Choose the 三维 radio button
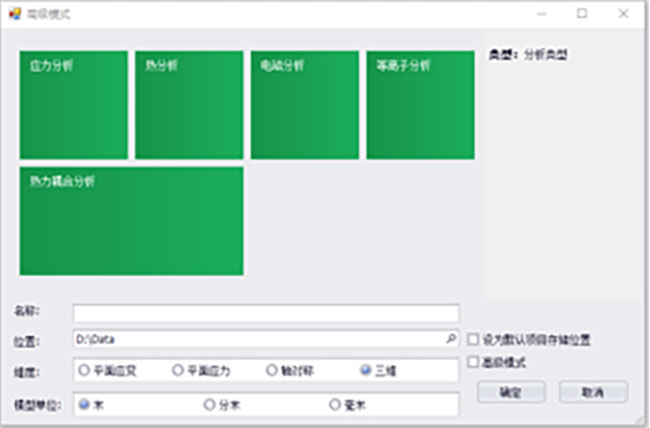The height and width of the screenshot is (428, 650). pyautogui.click(x=365, y=371)
